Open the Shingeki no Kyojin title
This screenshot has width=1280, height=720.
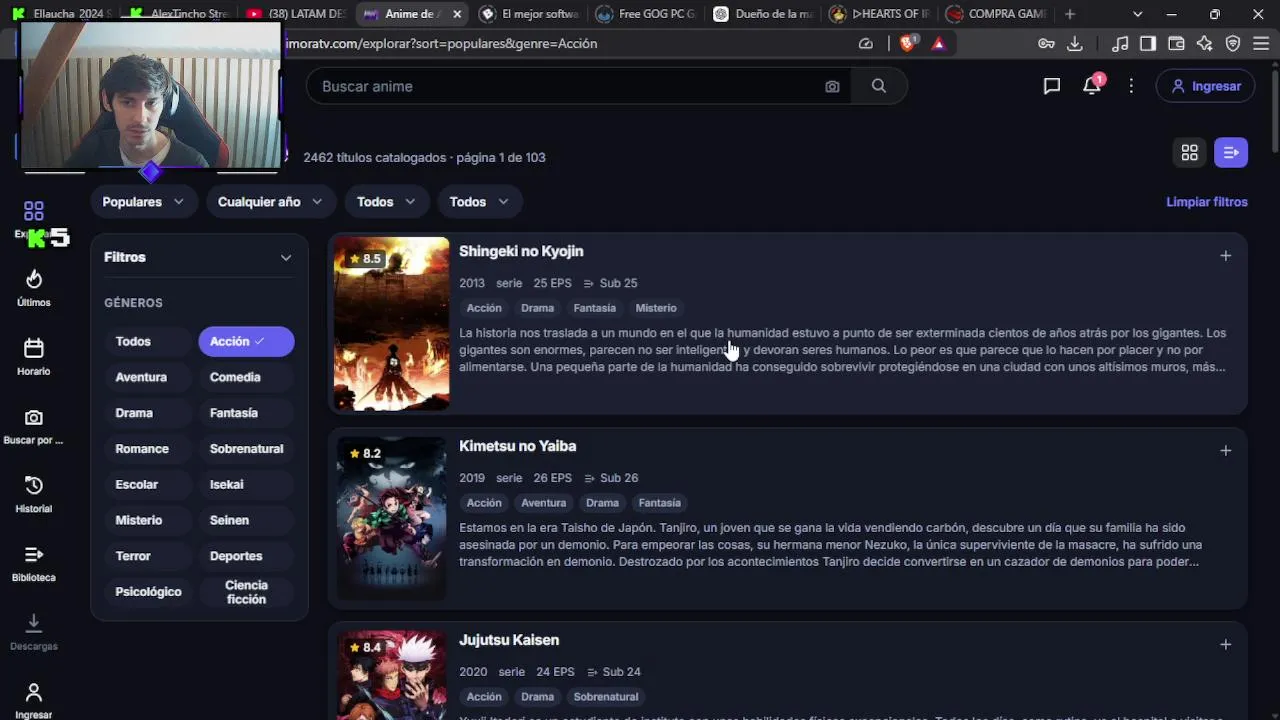521,252
